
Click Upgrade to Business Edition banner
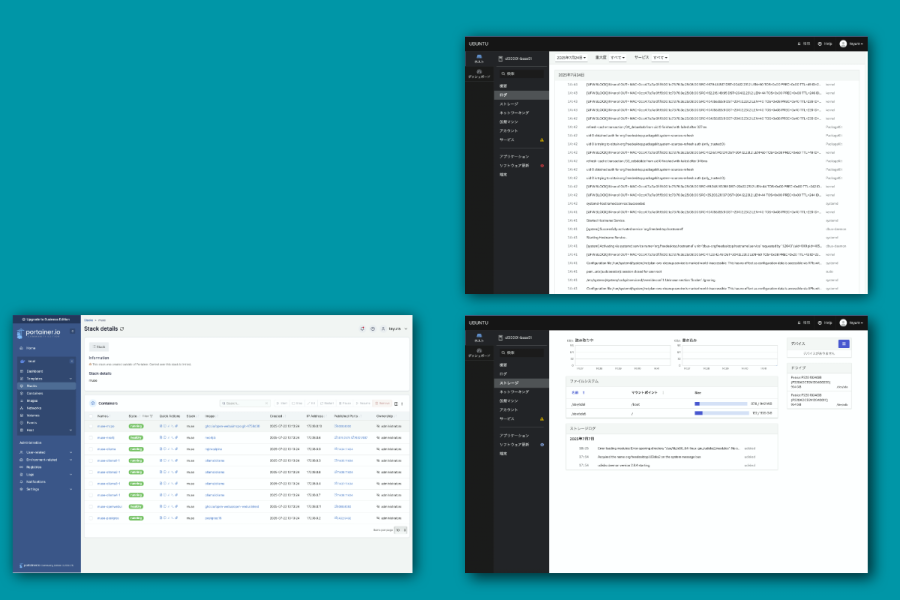[46, 319]
